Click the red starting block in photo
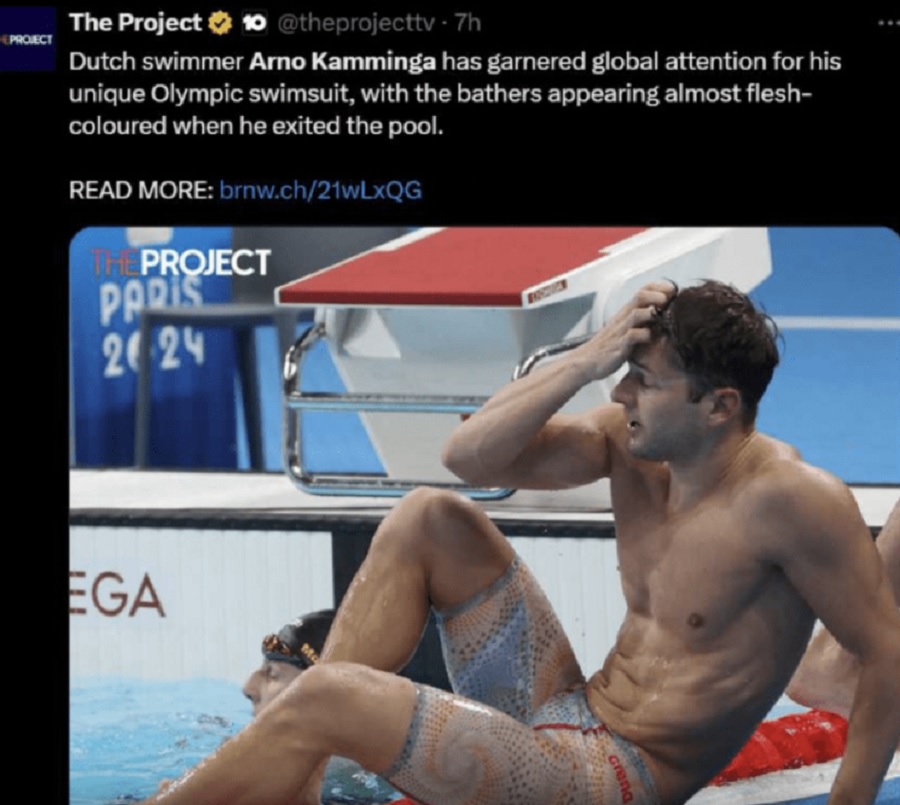This screenshot has height=805, width=900. (x=459, y=266)
